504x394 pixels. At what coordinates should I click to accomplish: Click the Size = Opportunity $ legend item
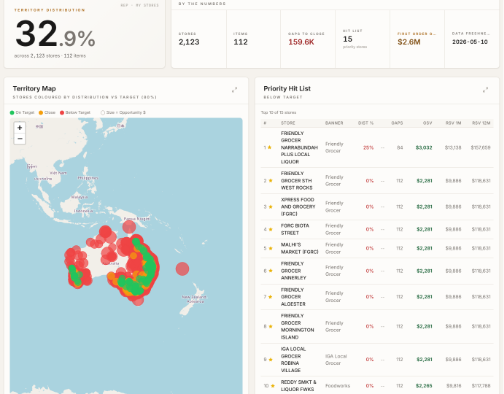coord(123,113)
